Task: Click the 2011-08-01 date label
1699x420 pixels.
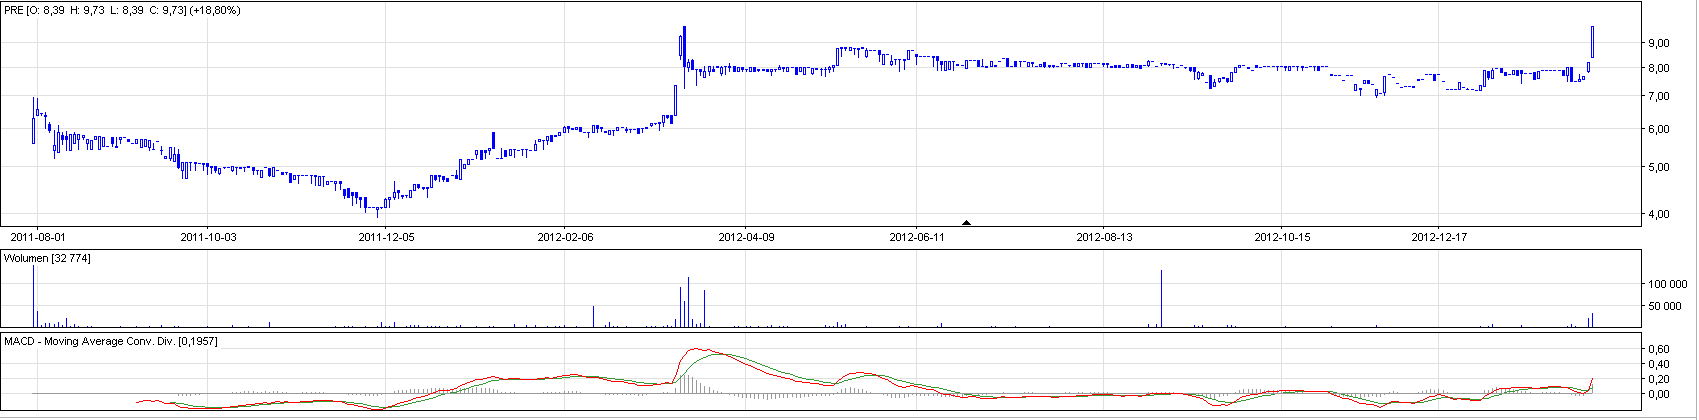Action: pyautogui.click(x=38, y=237)
